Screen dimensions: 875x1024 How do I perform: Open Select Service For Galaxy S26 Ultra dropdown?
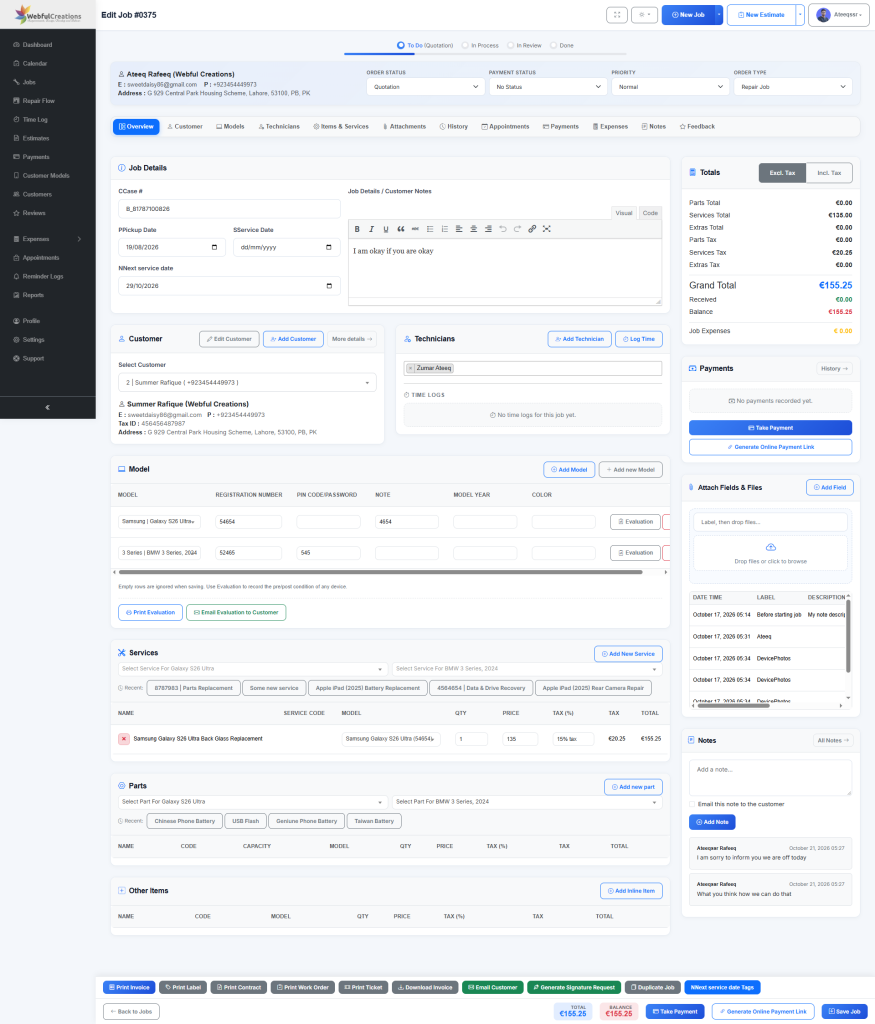coord(253,669)
